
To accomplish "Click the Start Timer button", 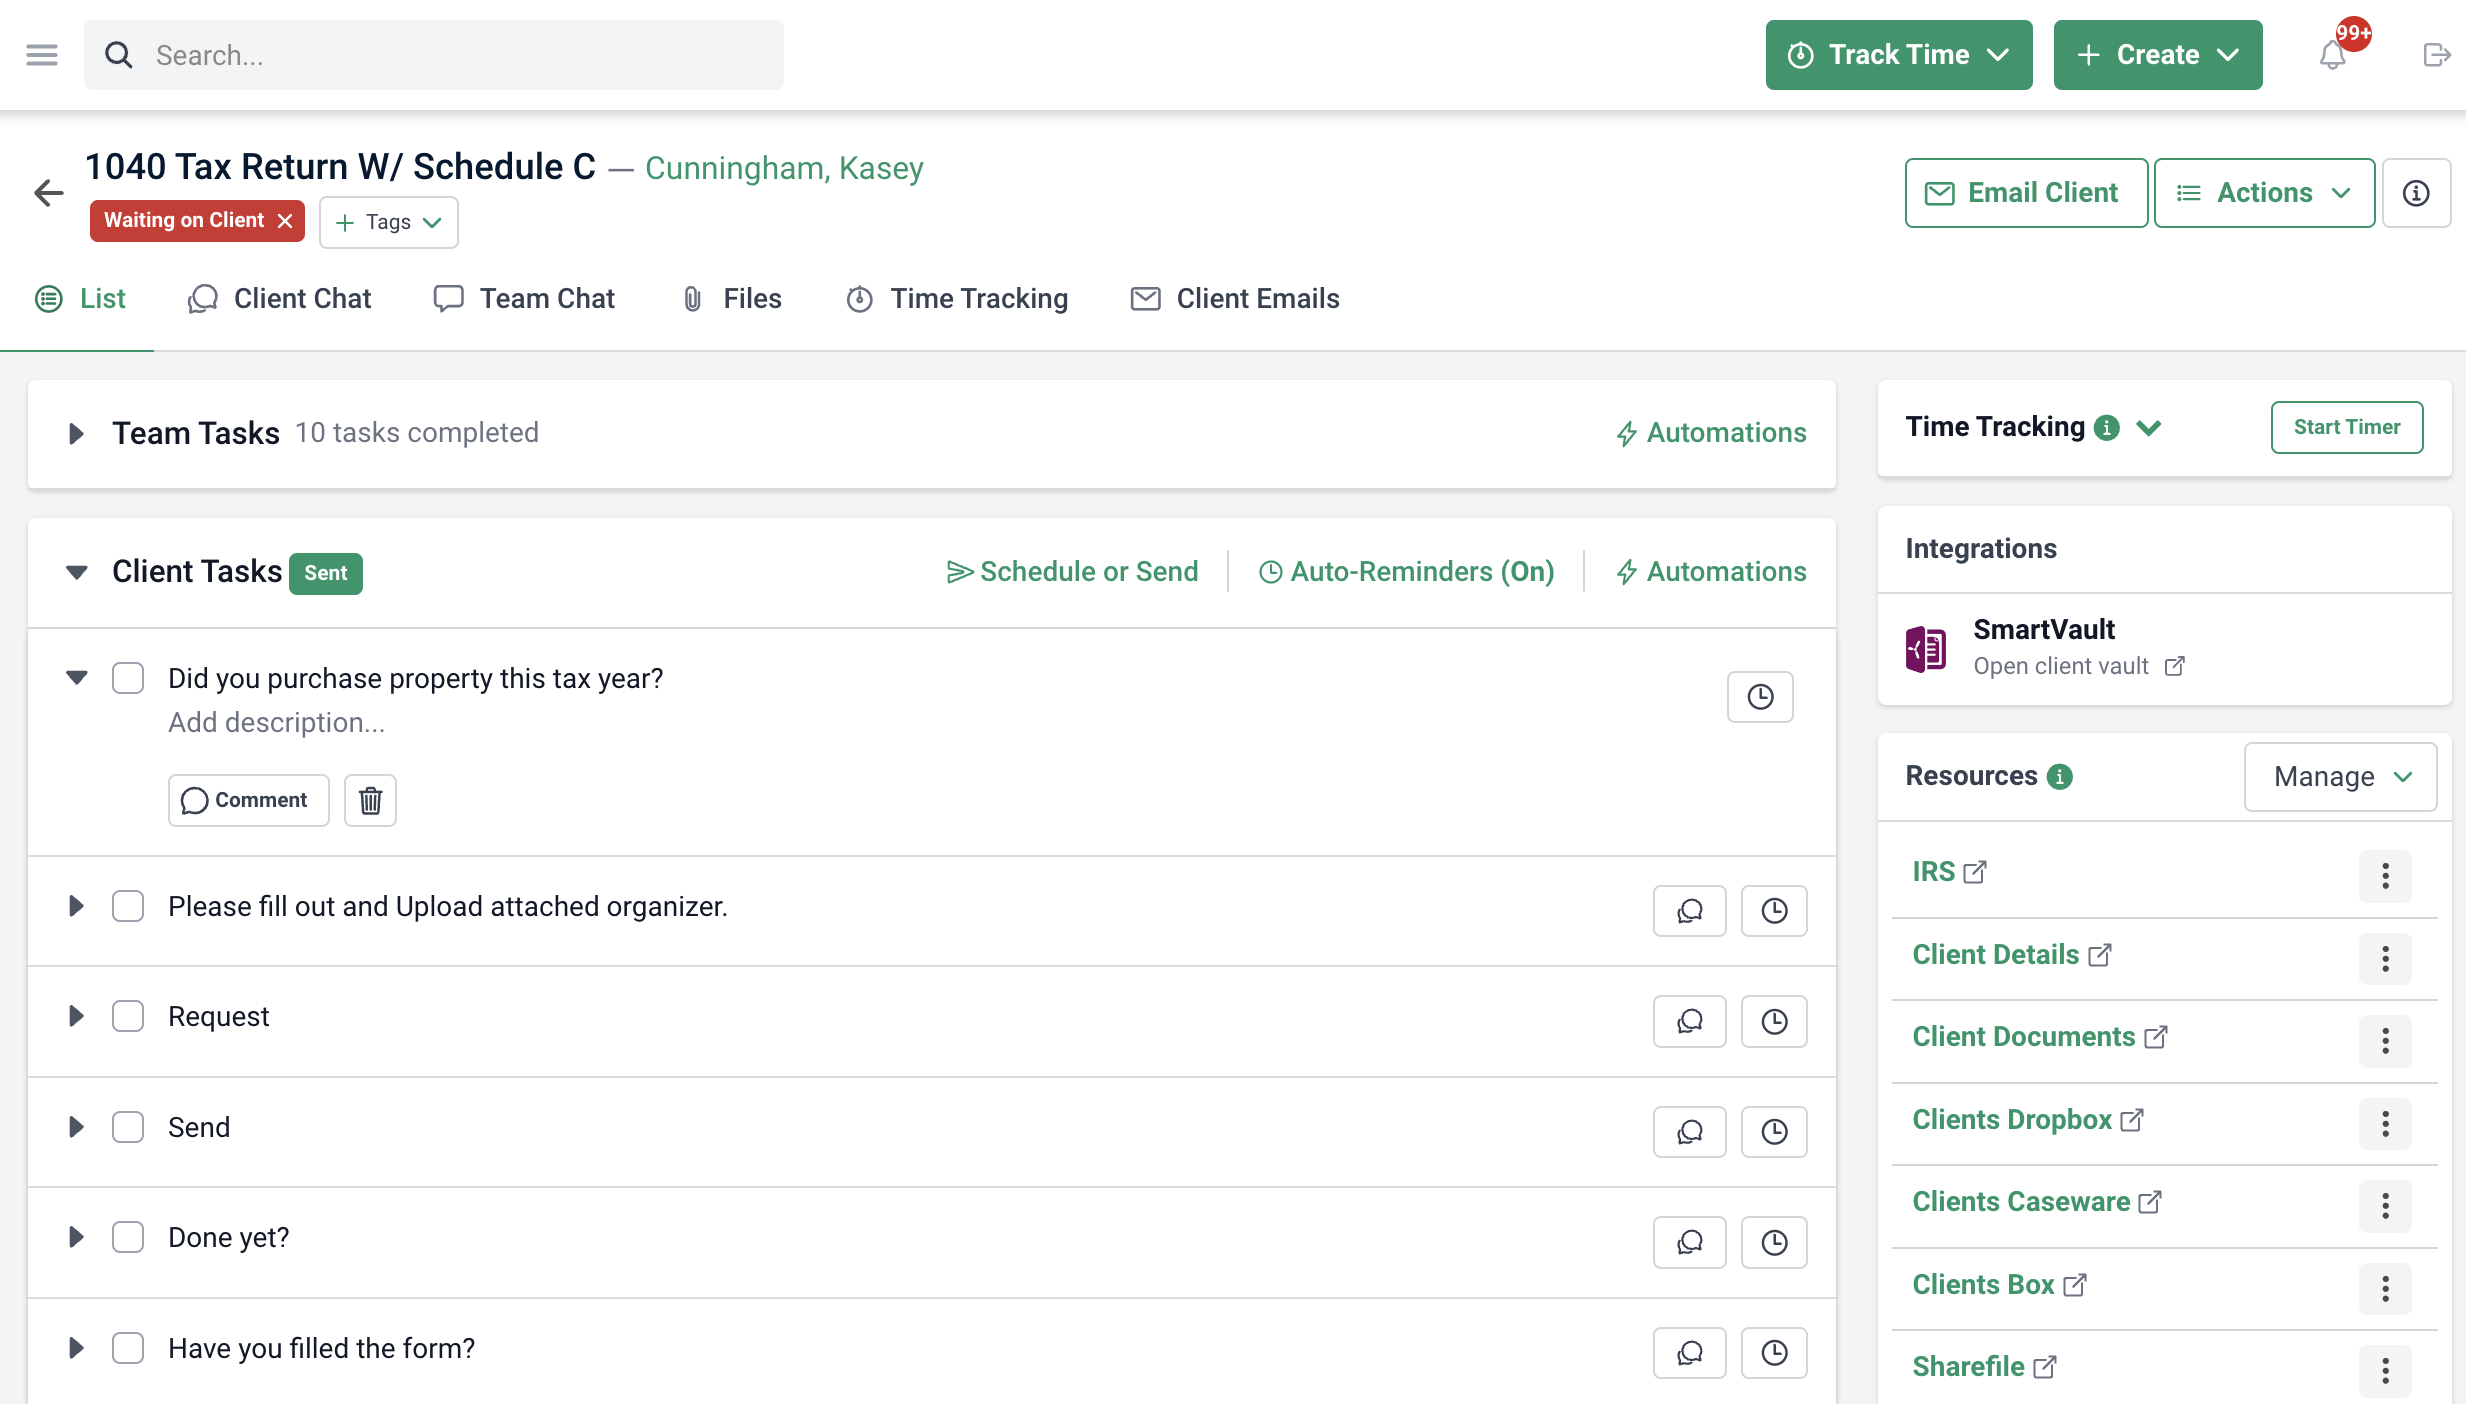I will coord(2347,428).
